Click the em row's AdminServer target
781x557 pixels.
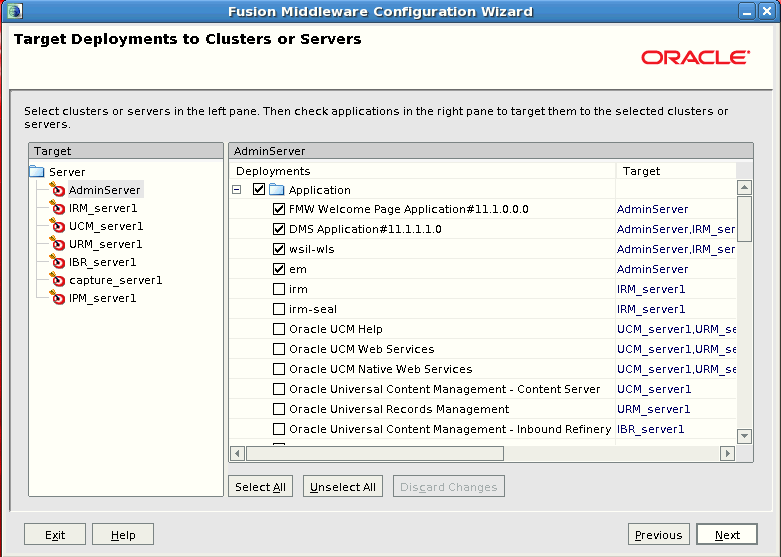(652, 269)
